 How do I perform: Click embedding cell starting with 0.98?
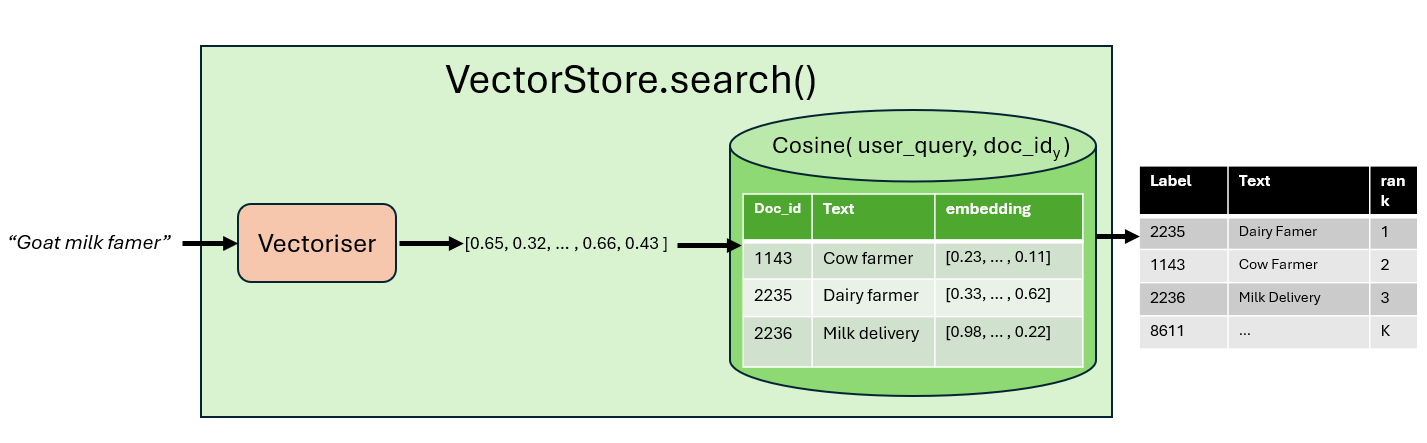(997, 332)
